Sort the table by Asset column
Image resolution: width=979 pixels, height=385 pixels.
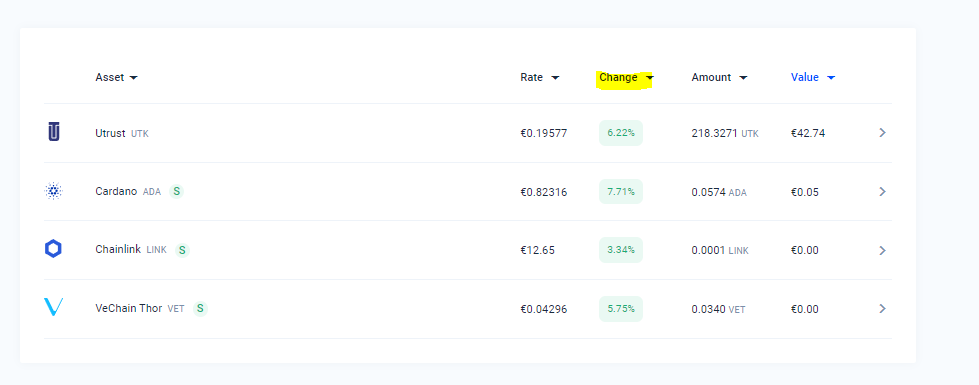(x=117, y=77)
